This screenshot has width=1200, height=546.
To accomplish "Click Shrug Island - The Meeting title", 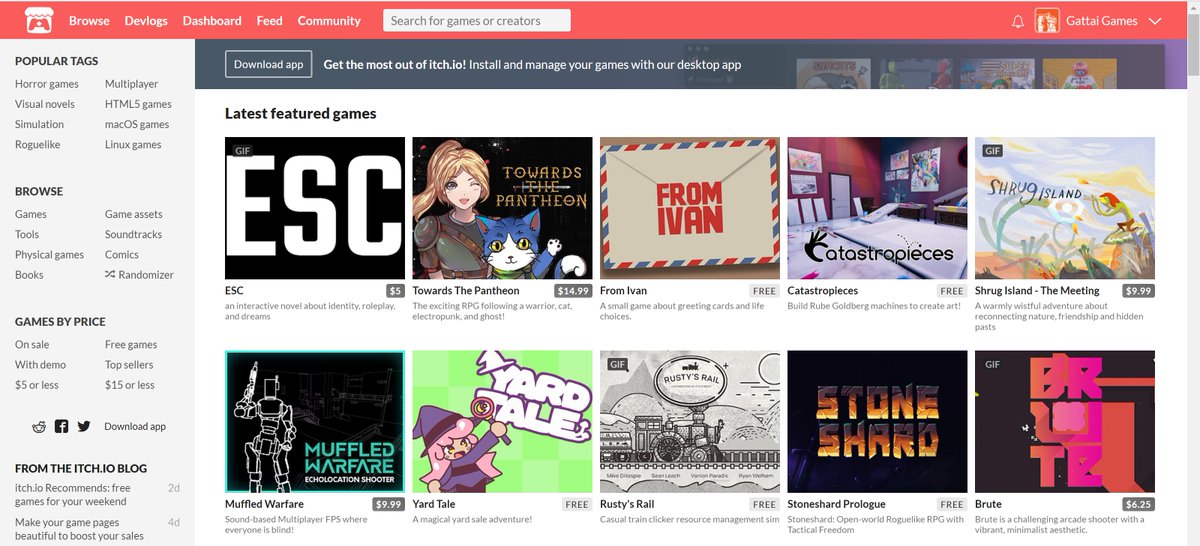I will tap(1037, 291).
